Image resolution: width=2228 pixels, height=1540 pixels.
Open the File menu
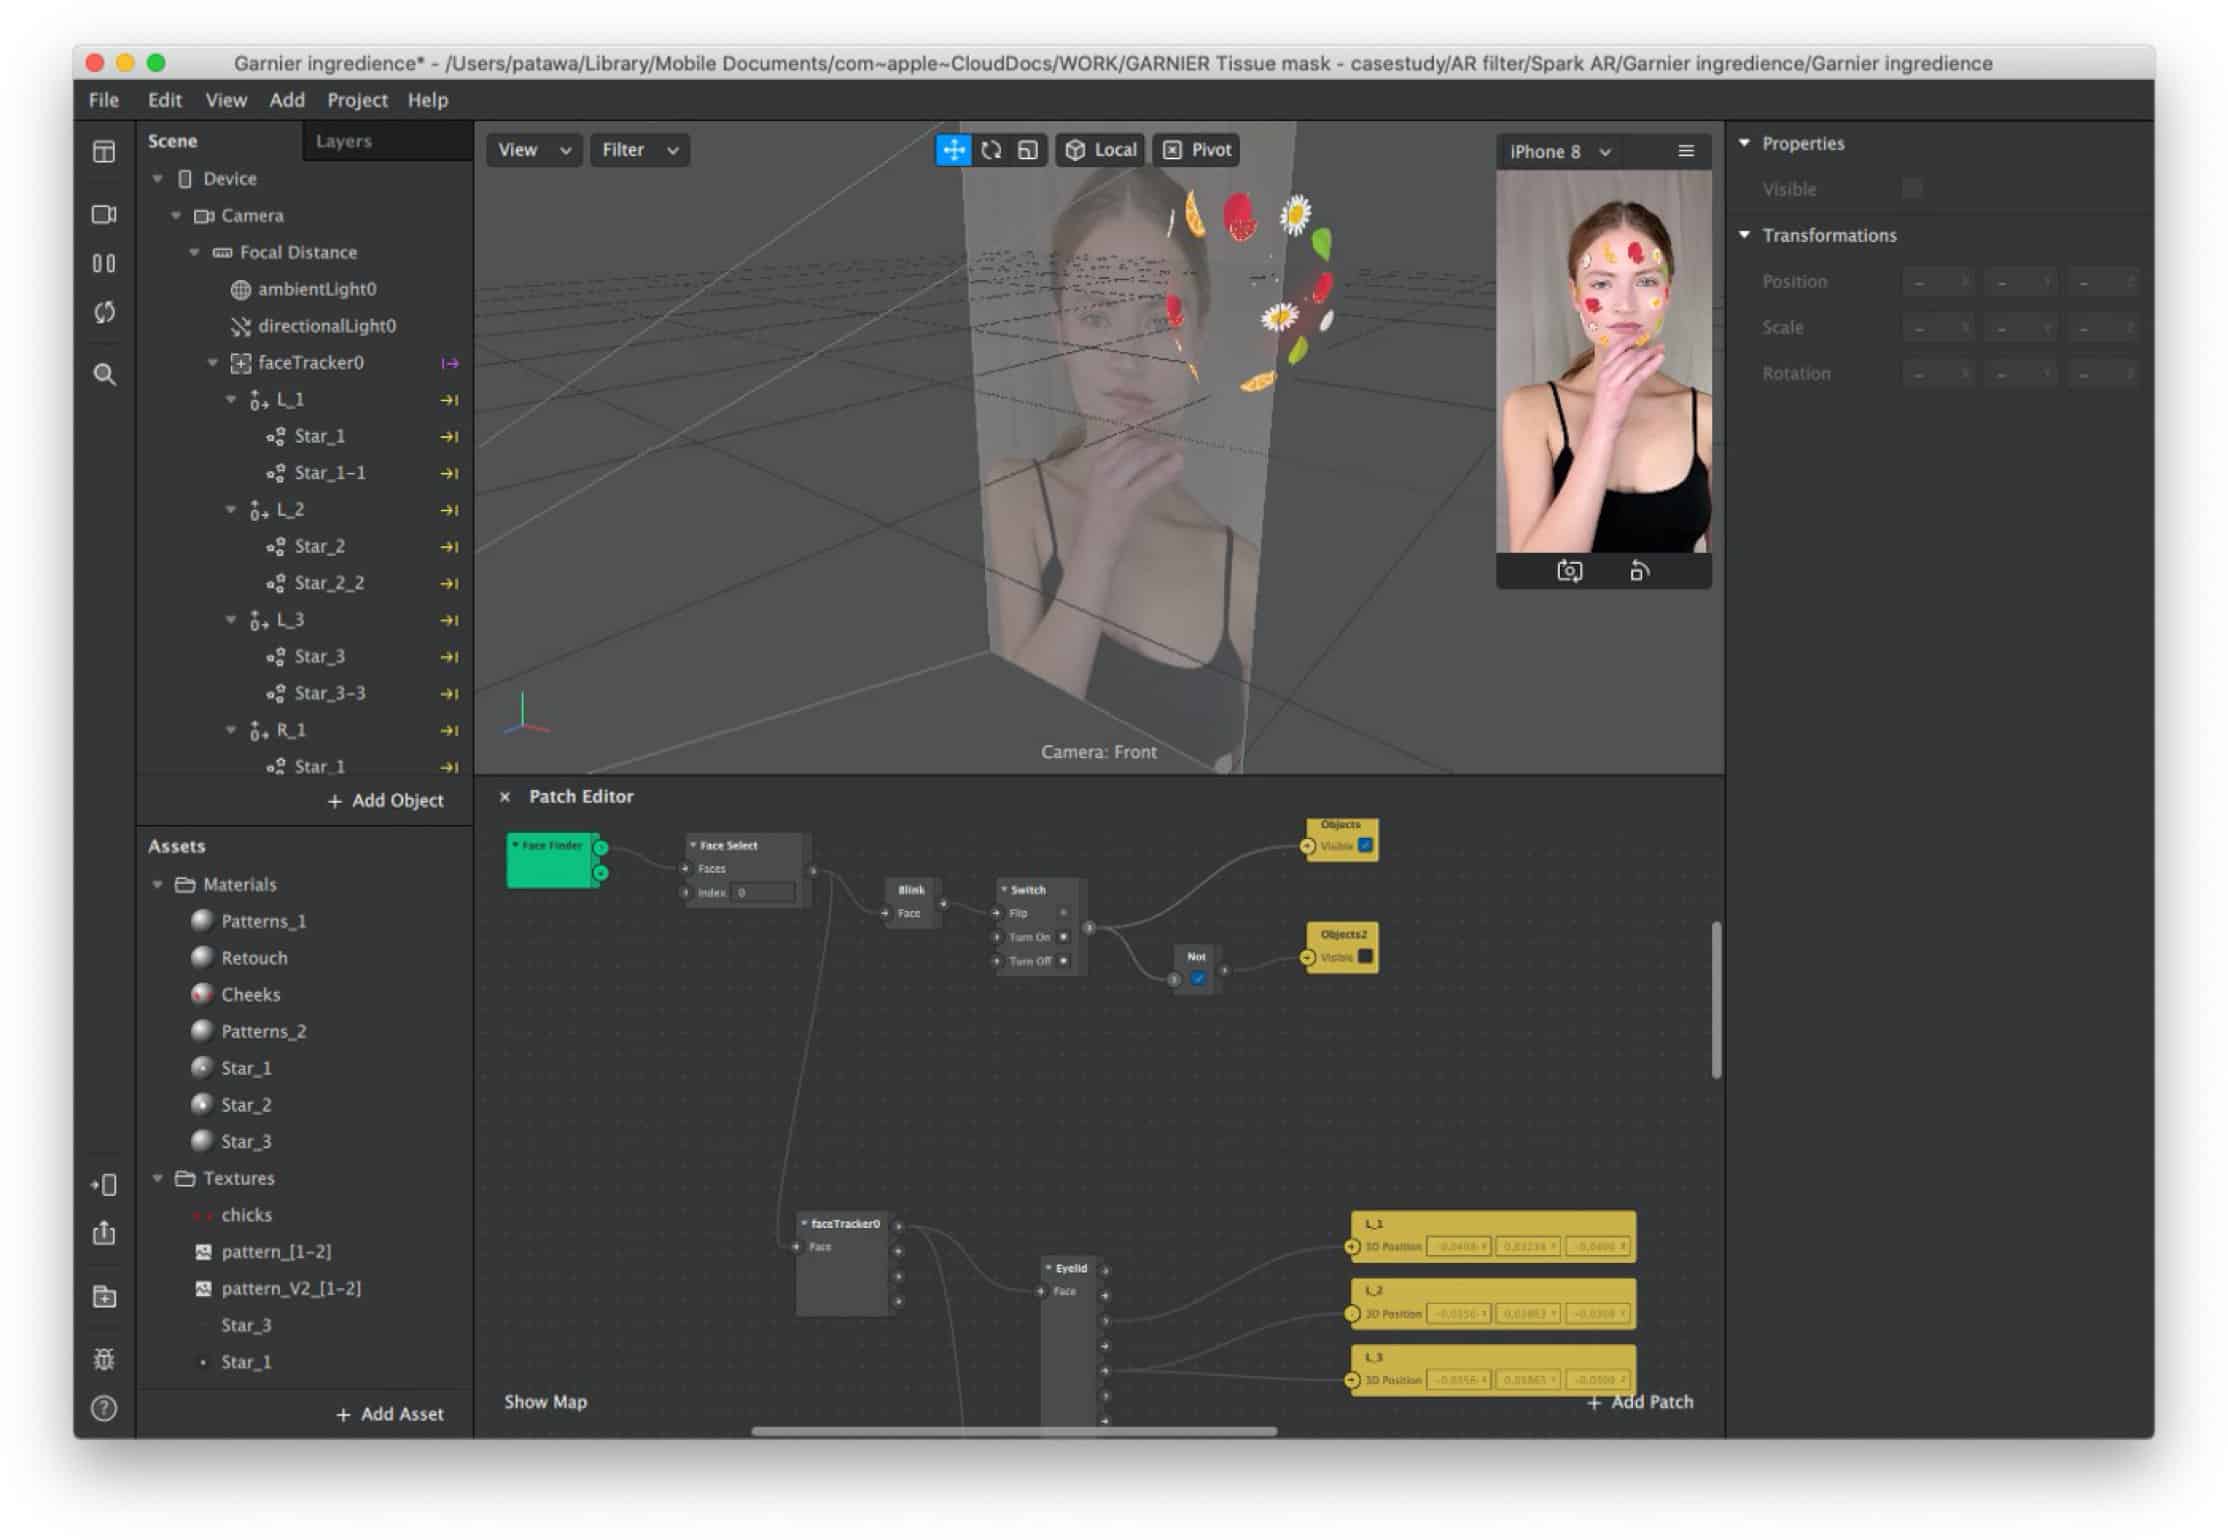tap(104, 100)
